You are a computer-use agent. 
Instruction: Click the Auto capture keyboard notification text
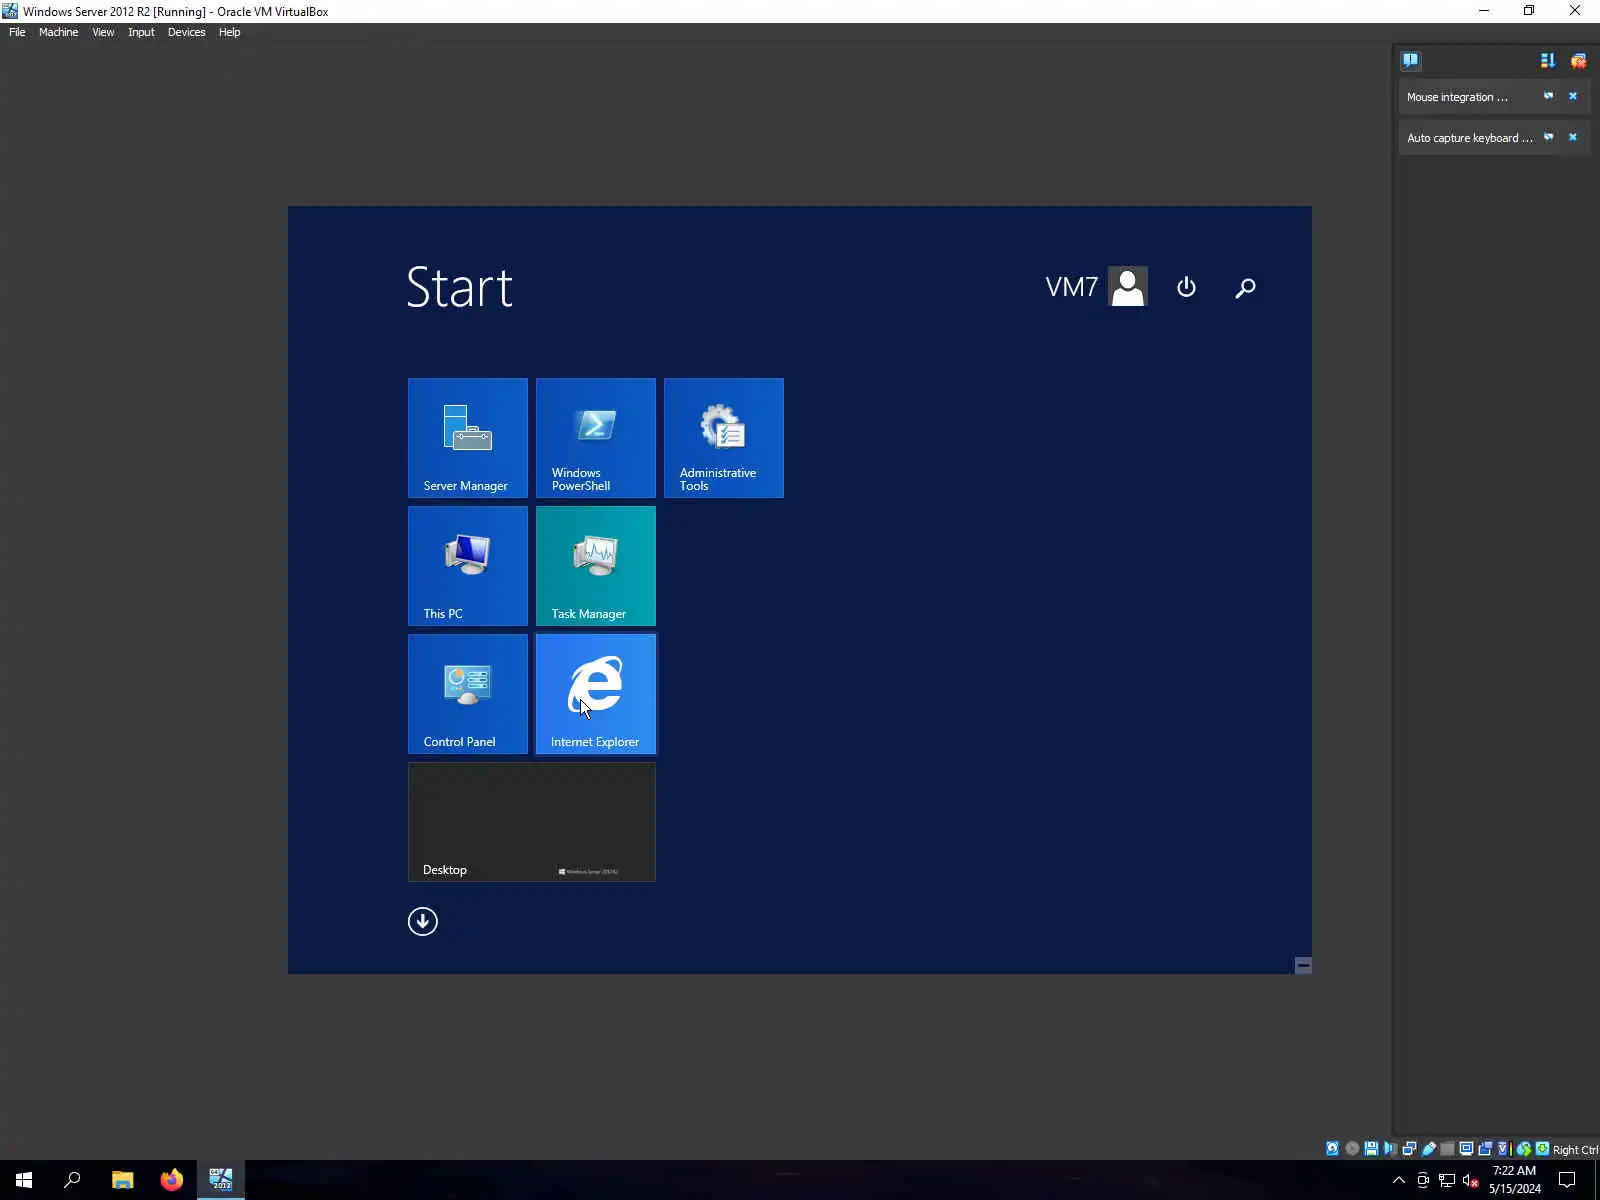click(x=1469, y=138)
